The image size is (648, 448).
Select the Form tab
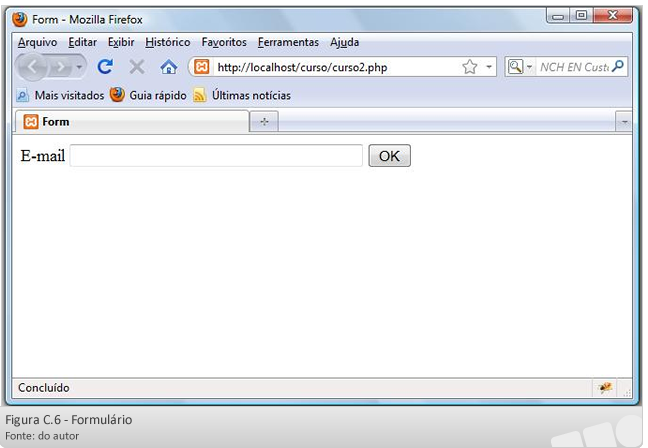132,122
